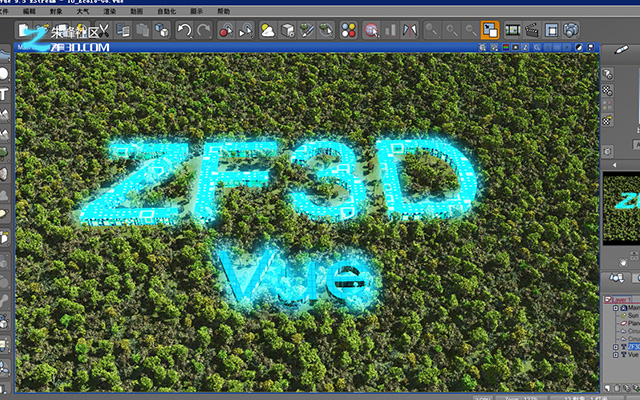640x400 pixels.
Task: Open the atmosphere editor sun-cloud icon
Action: (268, 30)
